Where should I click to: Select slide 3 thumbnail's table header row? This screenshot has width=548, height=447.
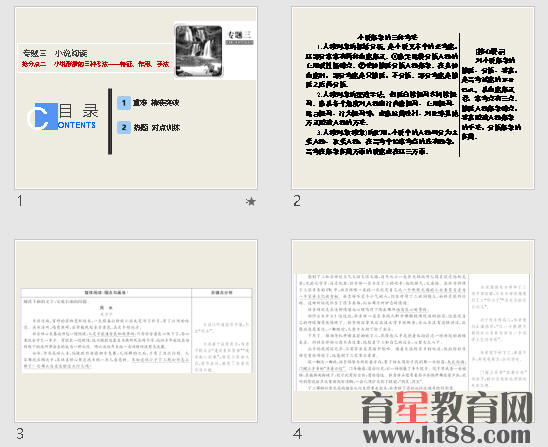point(136,293)
